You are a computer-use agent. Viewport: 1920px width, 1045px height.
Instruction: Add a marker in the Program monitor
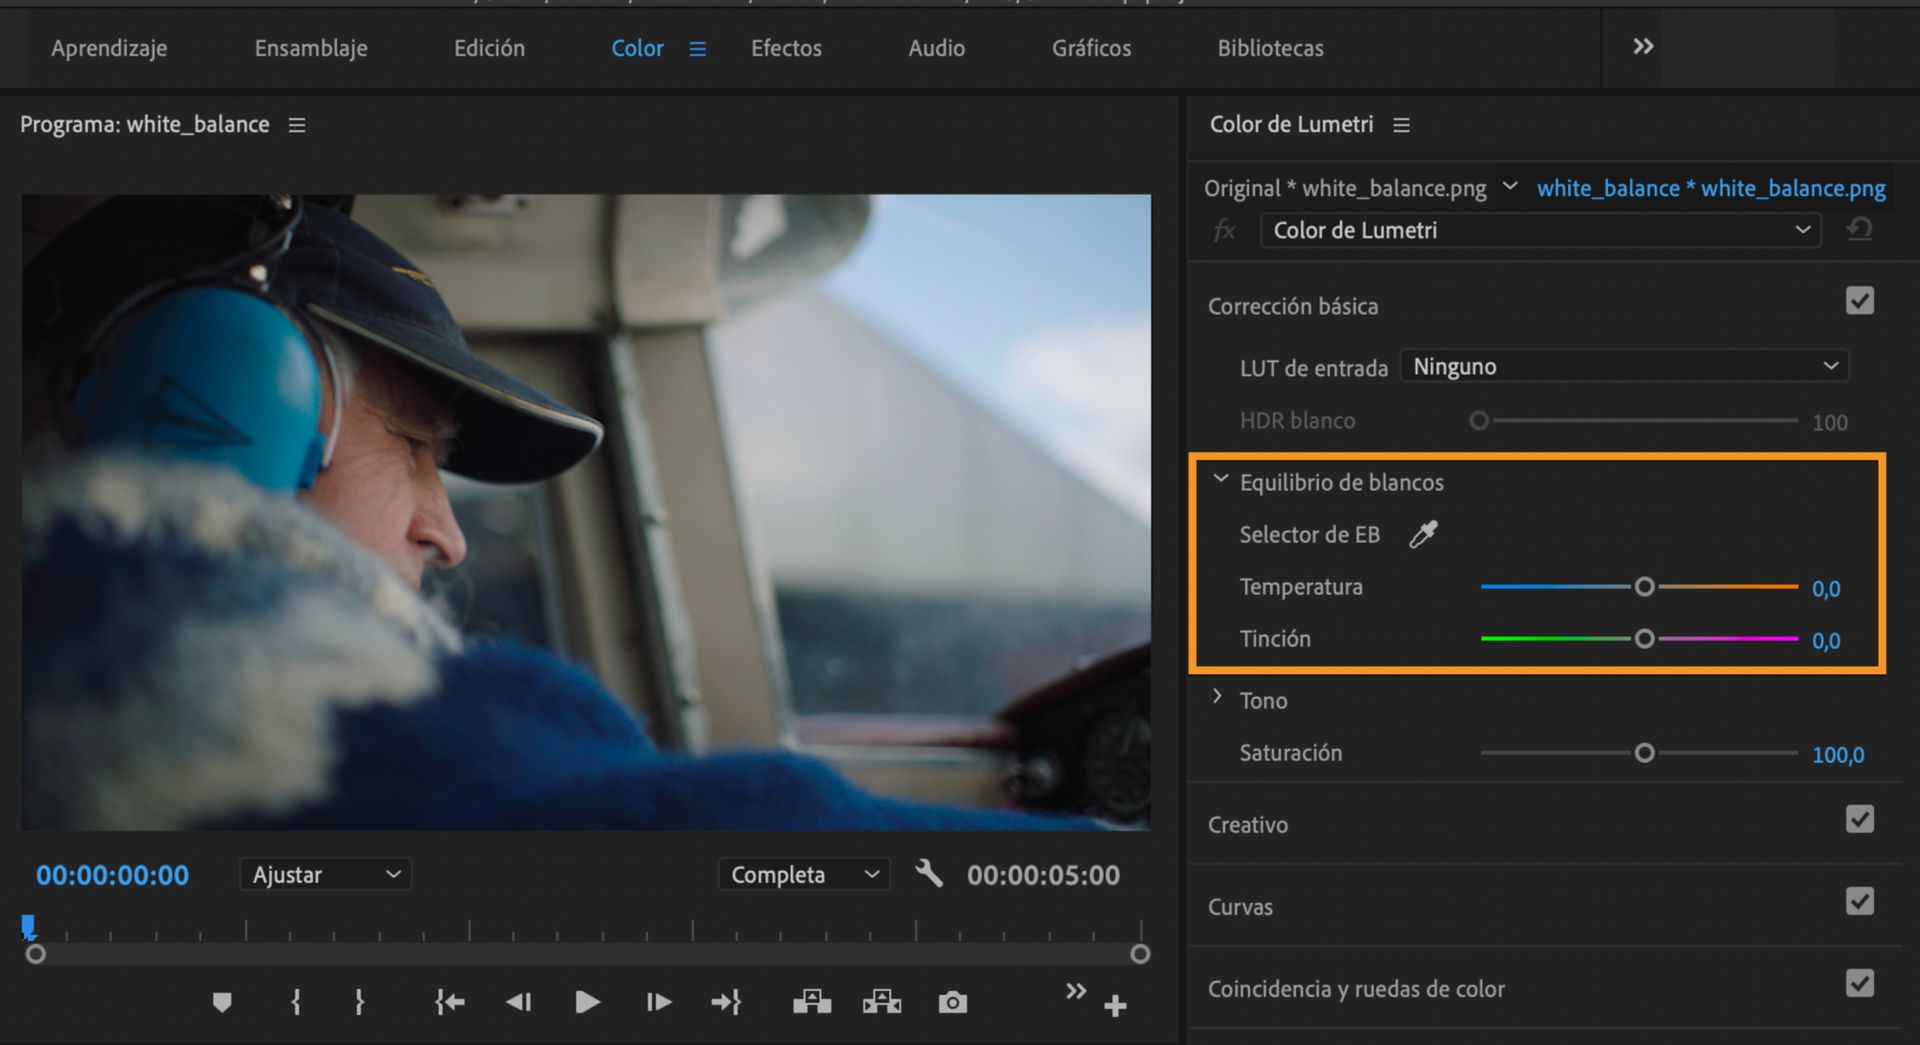222,1002
